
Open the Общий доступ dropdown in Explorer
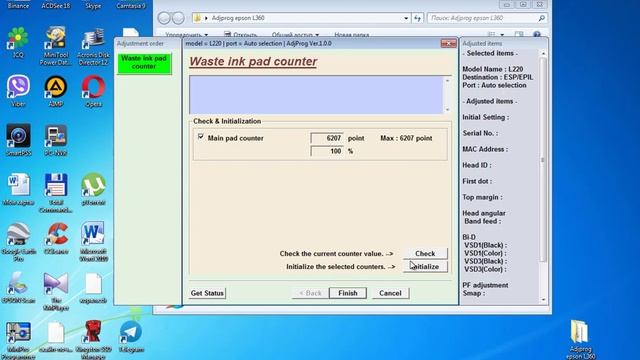tap(295, 35)
